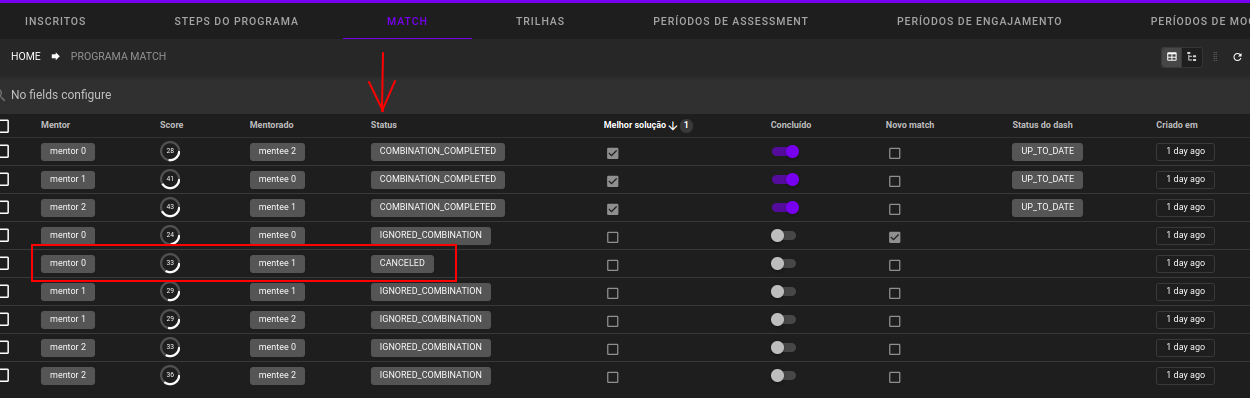Toggle Concluído for mentor 2 / mentee 1
1250x398 pixels.
pos(785,208)
